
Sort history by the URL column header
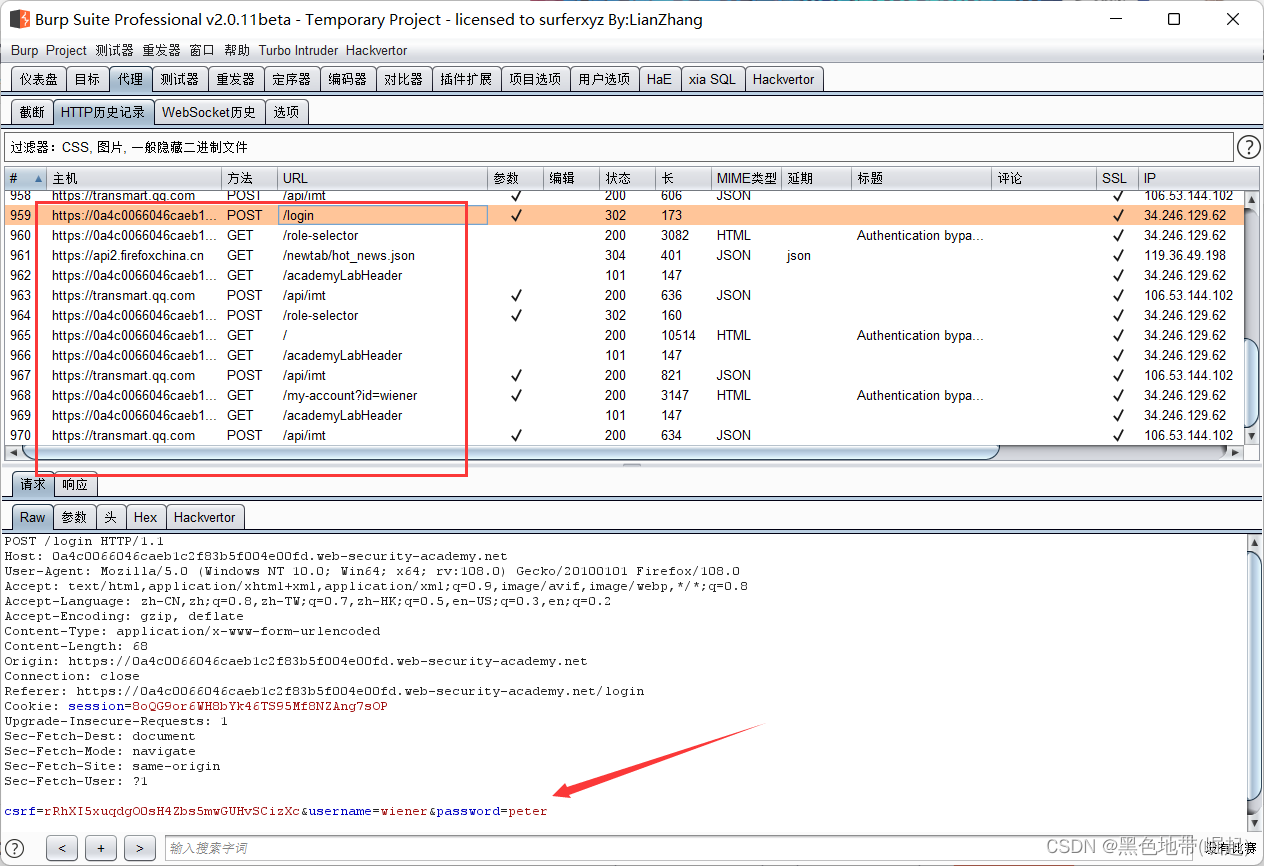(x=383, y=178)
